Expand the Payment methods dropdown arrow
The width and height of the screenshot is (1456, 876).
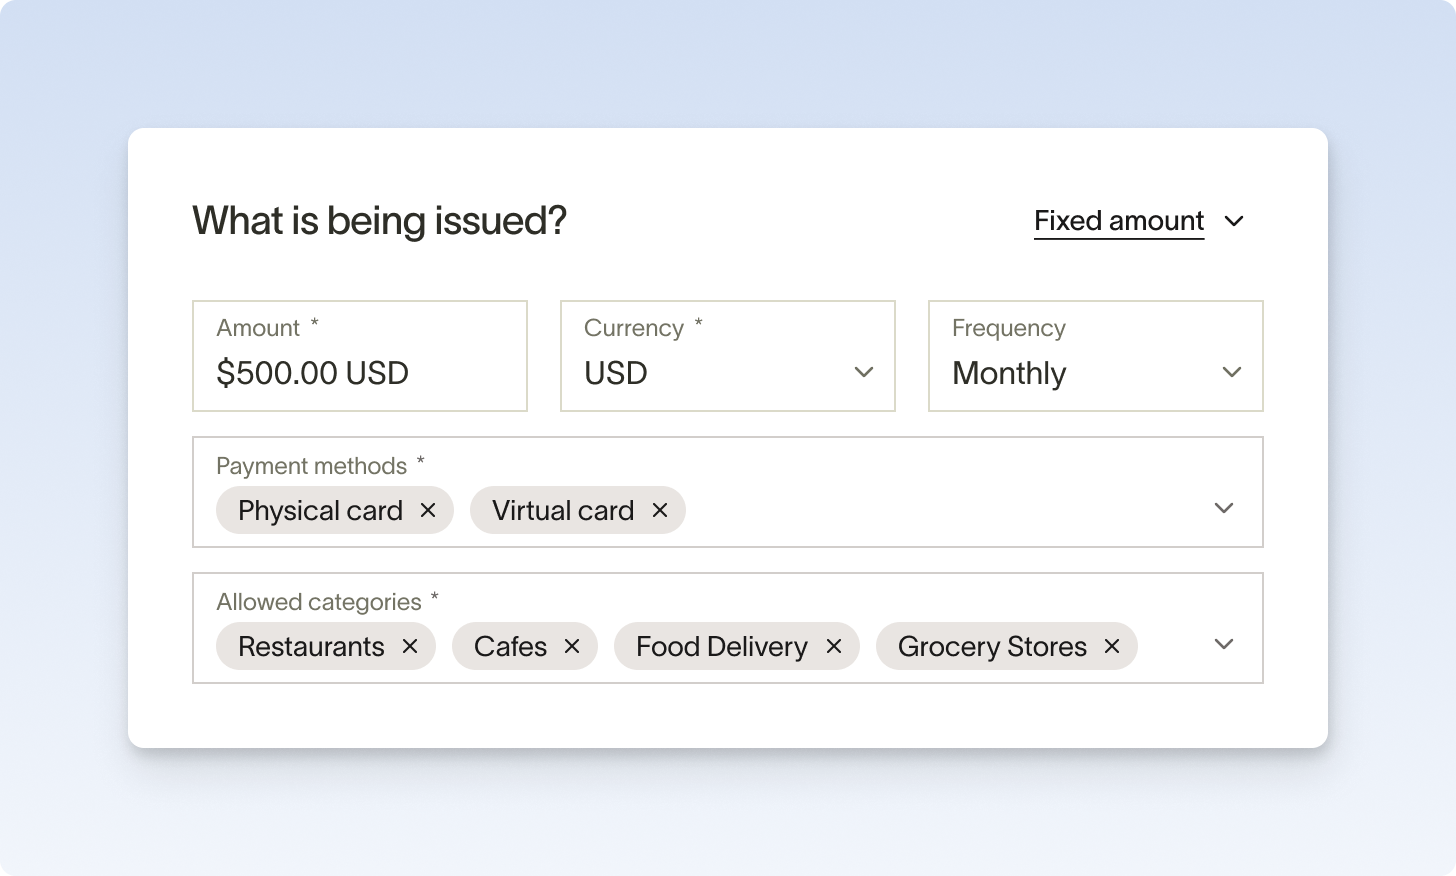(1224, 508)
